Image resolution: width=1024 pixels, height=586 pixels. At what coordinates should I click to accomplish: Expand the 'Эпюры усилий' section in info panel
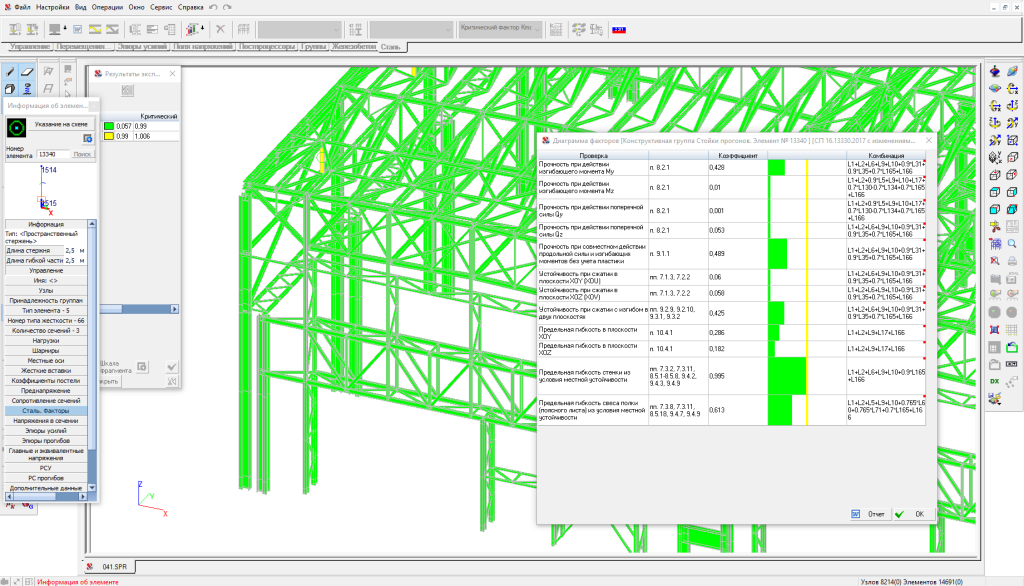click(44, 431)
